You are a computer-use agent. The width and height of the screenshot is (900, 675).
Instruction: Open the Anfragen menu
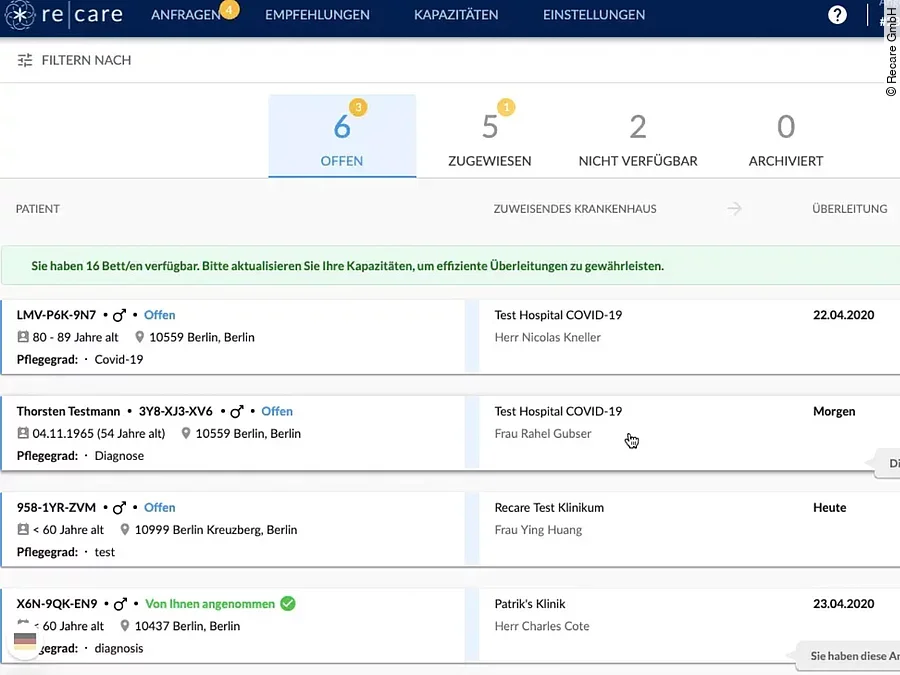[185, 15]
